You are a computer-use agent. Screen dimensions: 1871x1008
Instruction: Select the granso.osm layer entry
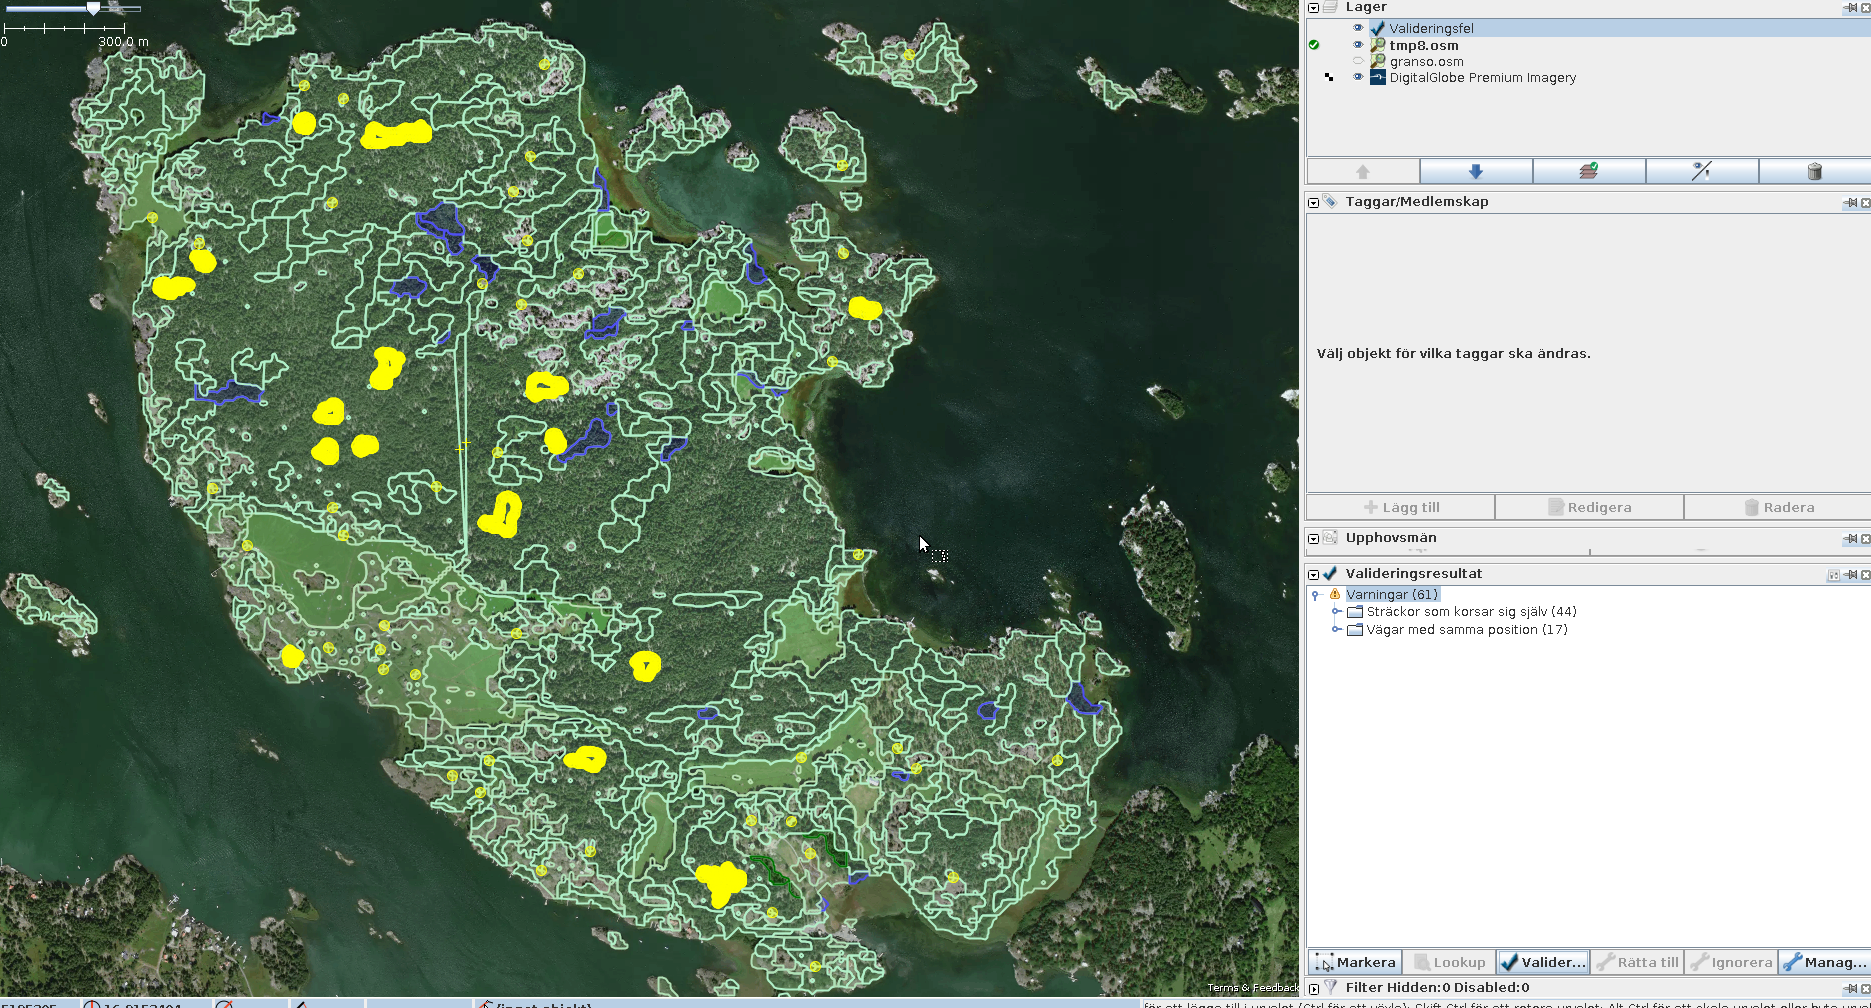point(1426,61)
